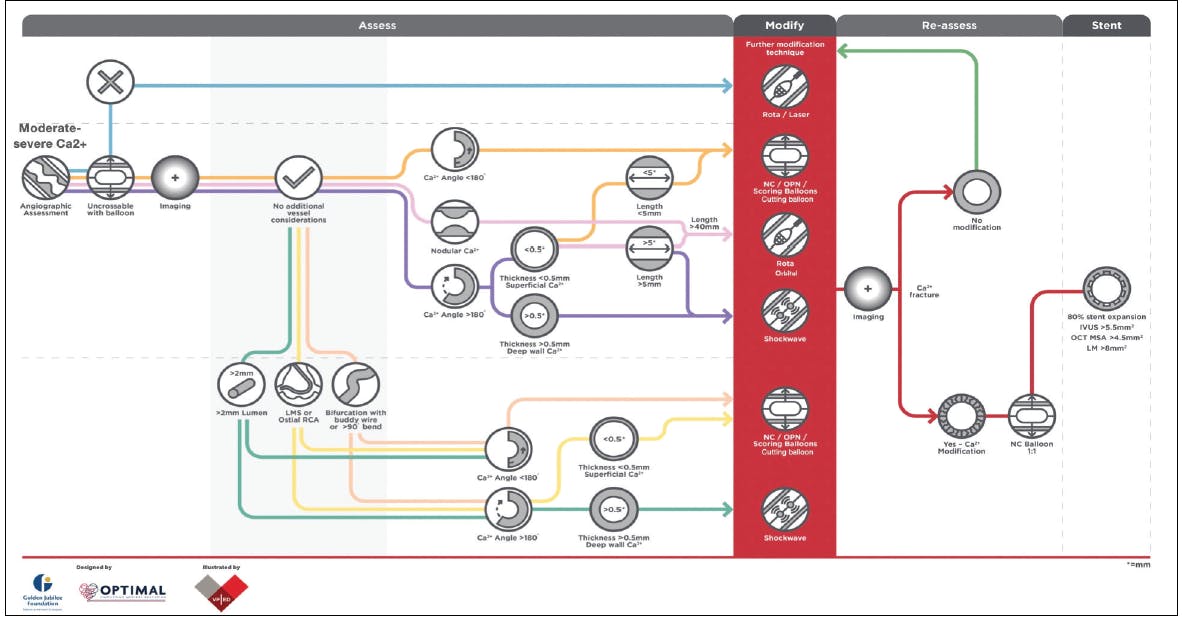Click the 80% stent expansion icon

coord(1106,290)
